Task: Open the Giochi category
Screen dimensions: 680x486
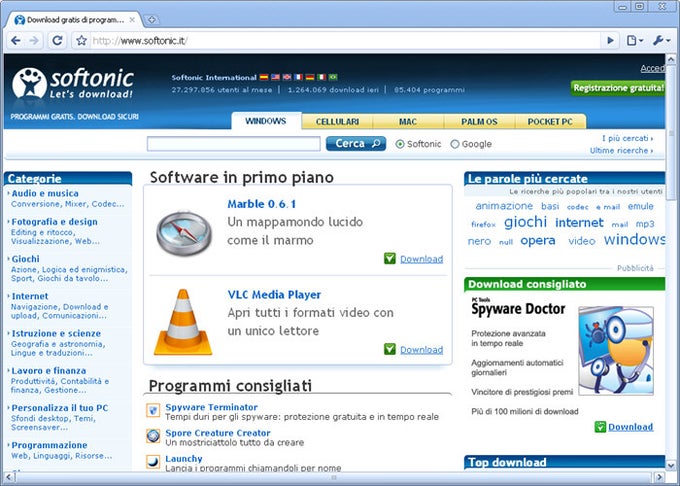Action: (26, 259)
